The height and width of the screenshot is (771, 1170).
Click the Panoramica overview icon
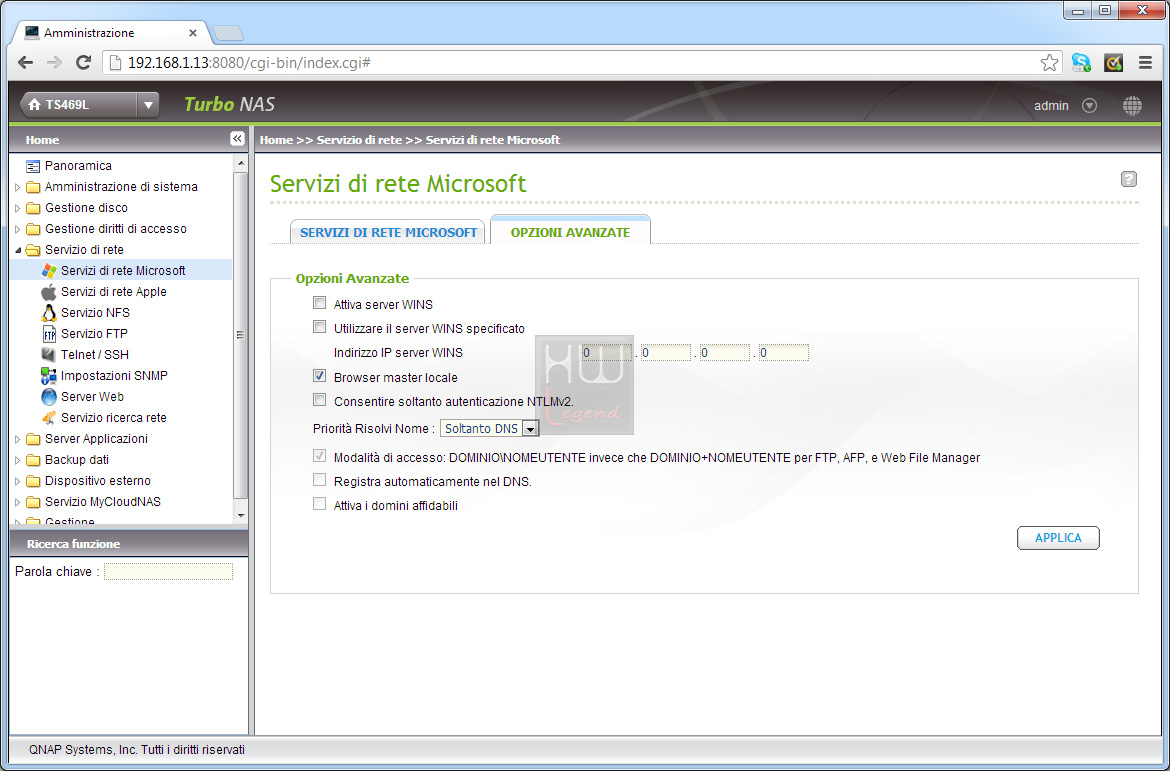(33, 166)
